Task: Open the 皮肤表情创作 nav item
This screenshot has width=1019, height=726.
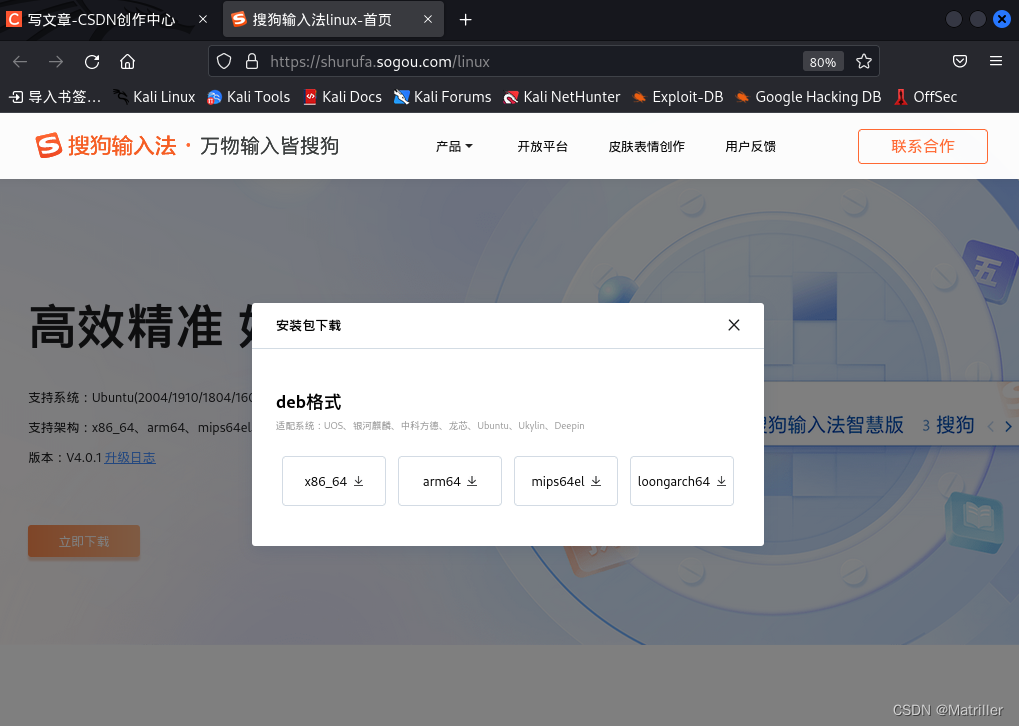Action: (x=647, y=146)
